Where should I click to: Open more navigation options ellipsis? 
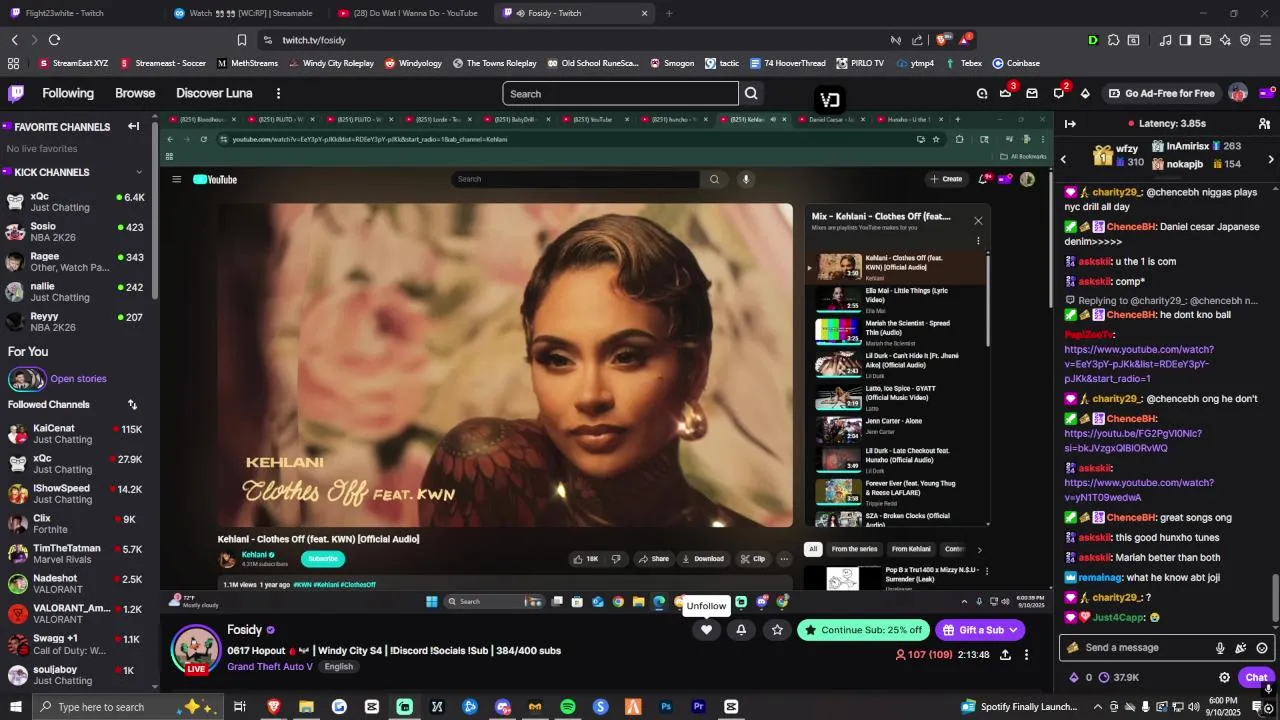[x=278, y=93]
